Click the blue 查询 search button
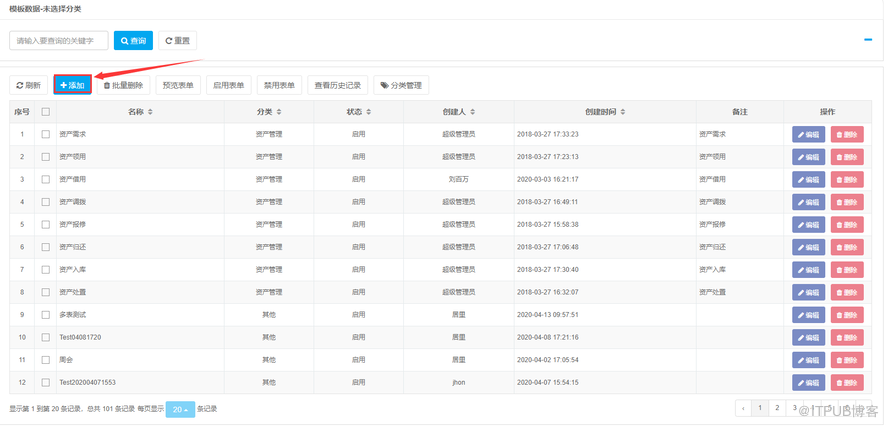 click(x=132, y=41)
